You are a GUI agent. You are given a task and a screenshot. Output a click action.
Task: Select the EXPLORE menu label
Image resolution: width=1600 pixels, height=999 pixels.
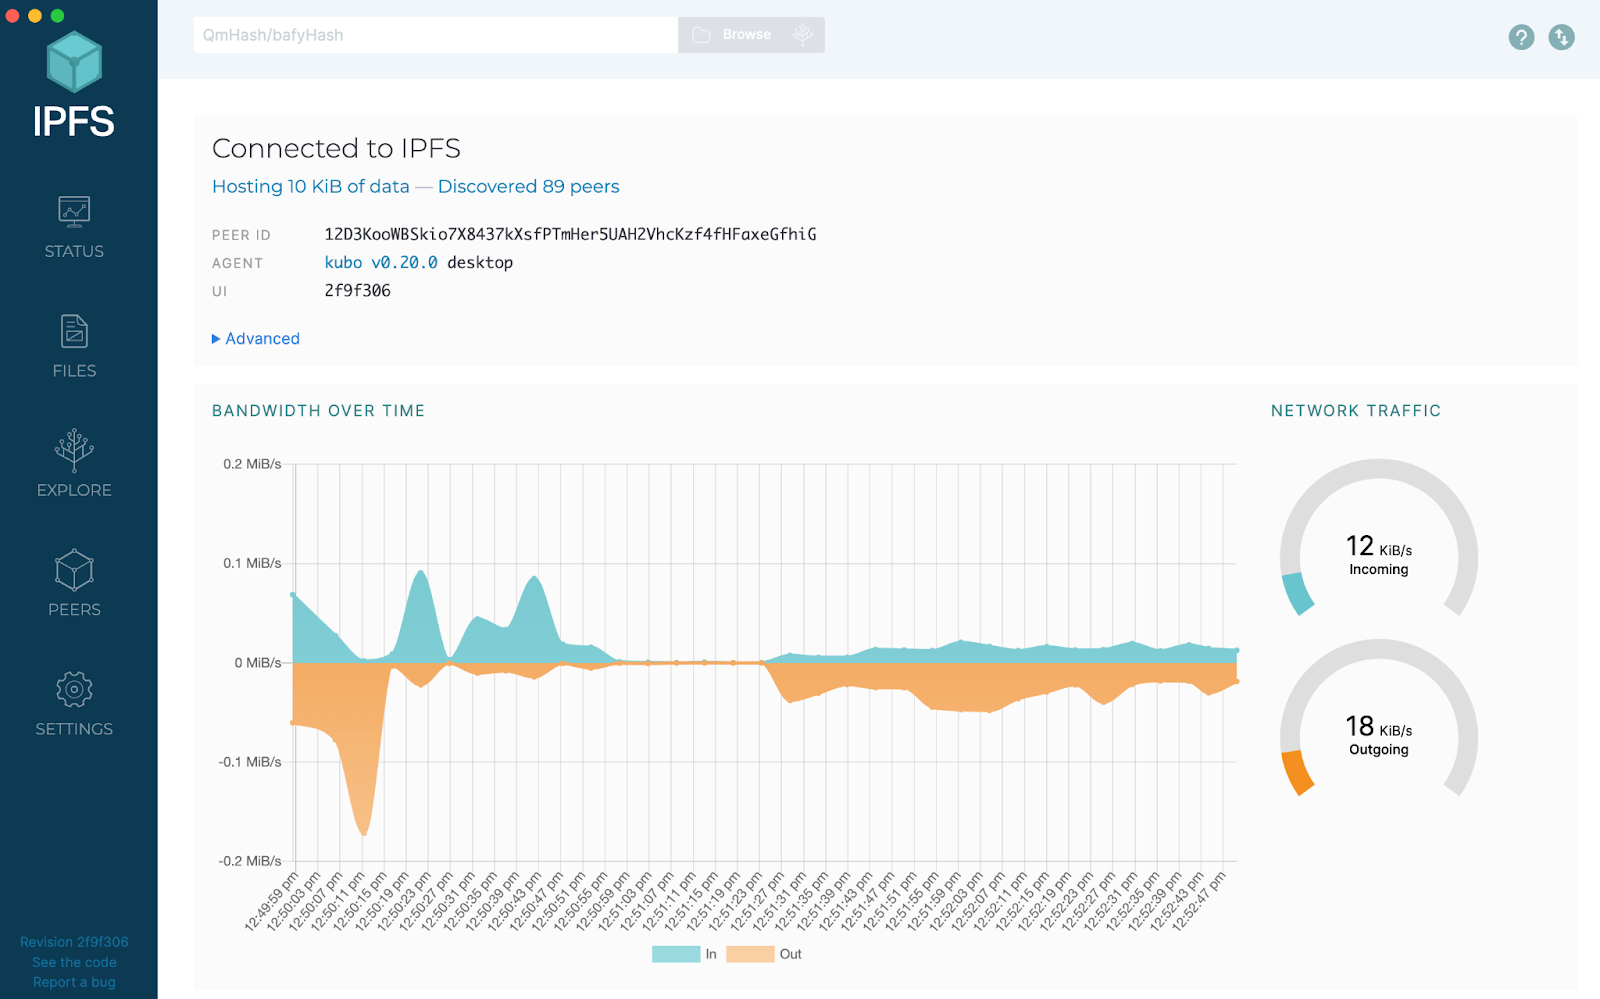coord(74,490)
